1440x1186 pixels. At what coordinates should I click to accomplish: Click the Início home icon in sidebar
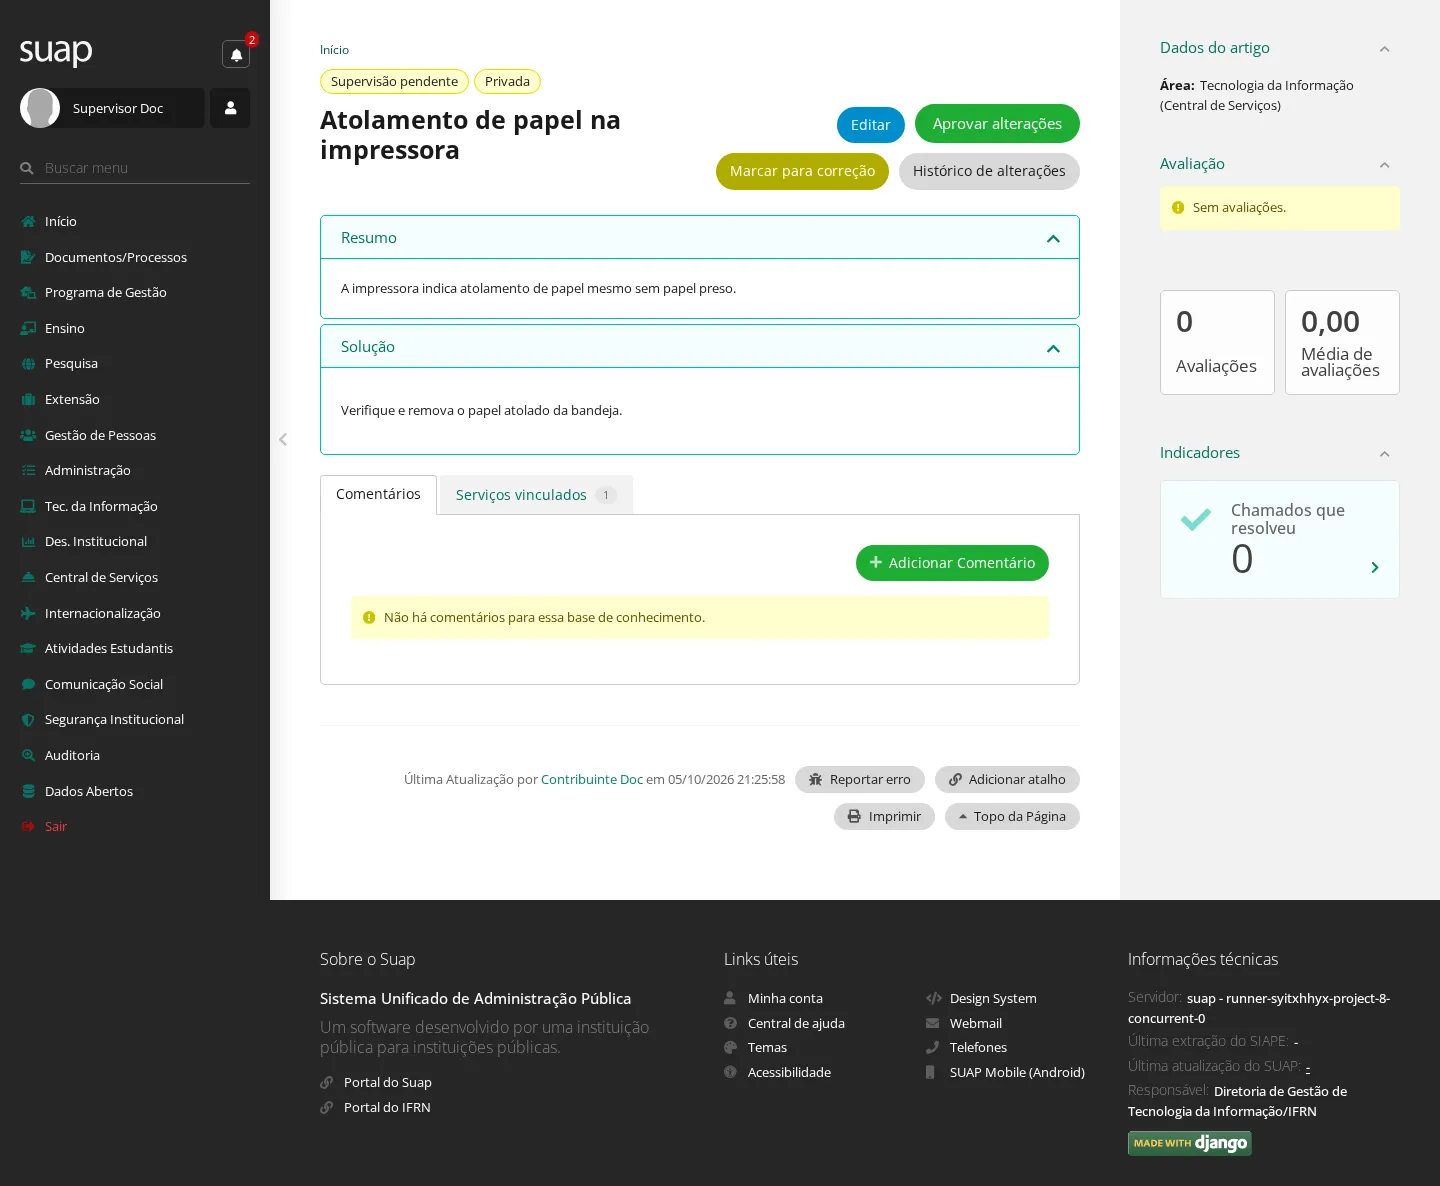(x=28, y=222)
